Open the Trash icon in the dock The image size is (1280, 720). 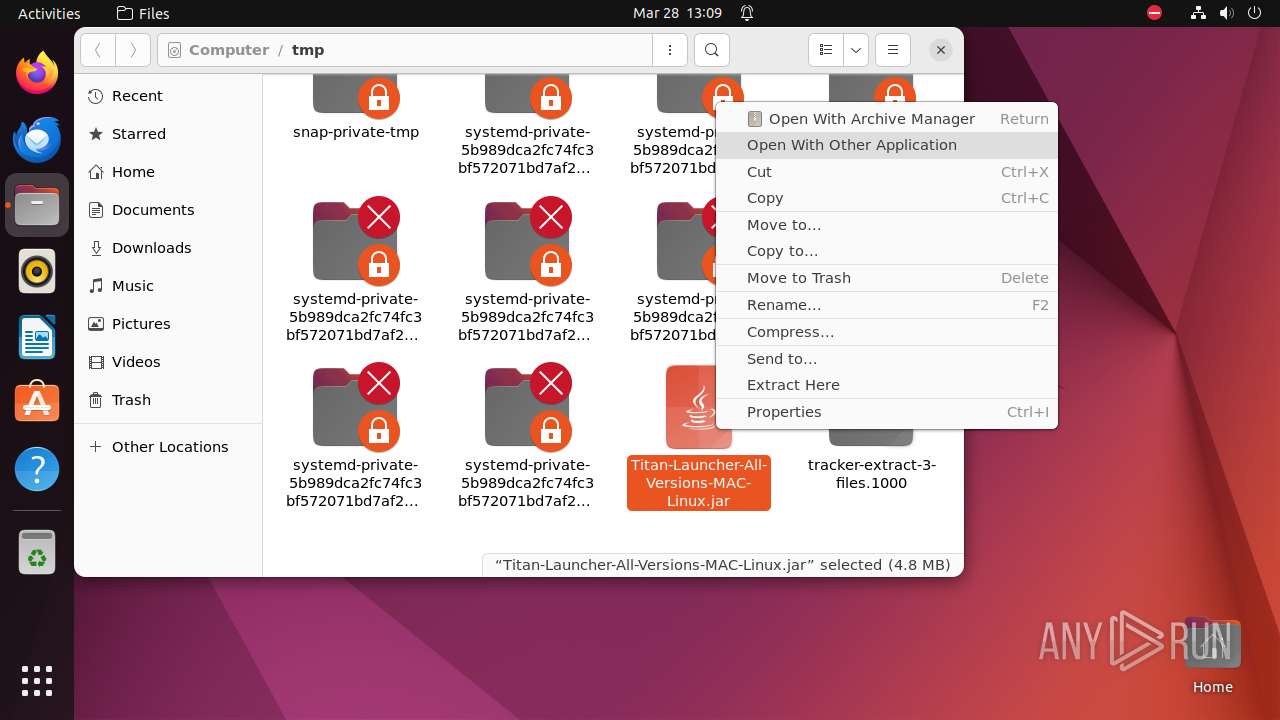[x=37, y=552]
